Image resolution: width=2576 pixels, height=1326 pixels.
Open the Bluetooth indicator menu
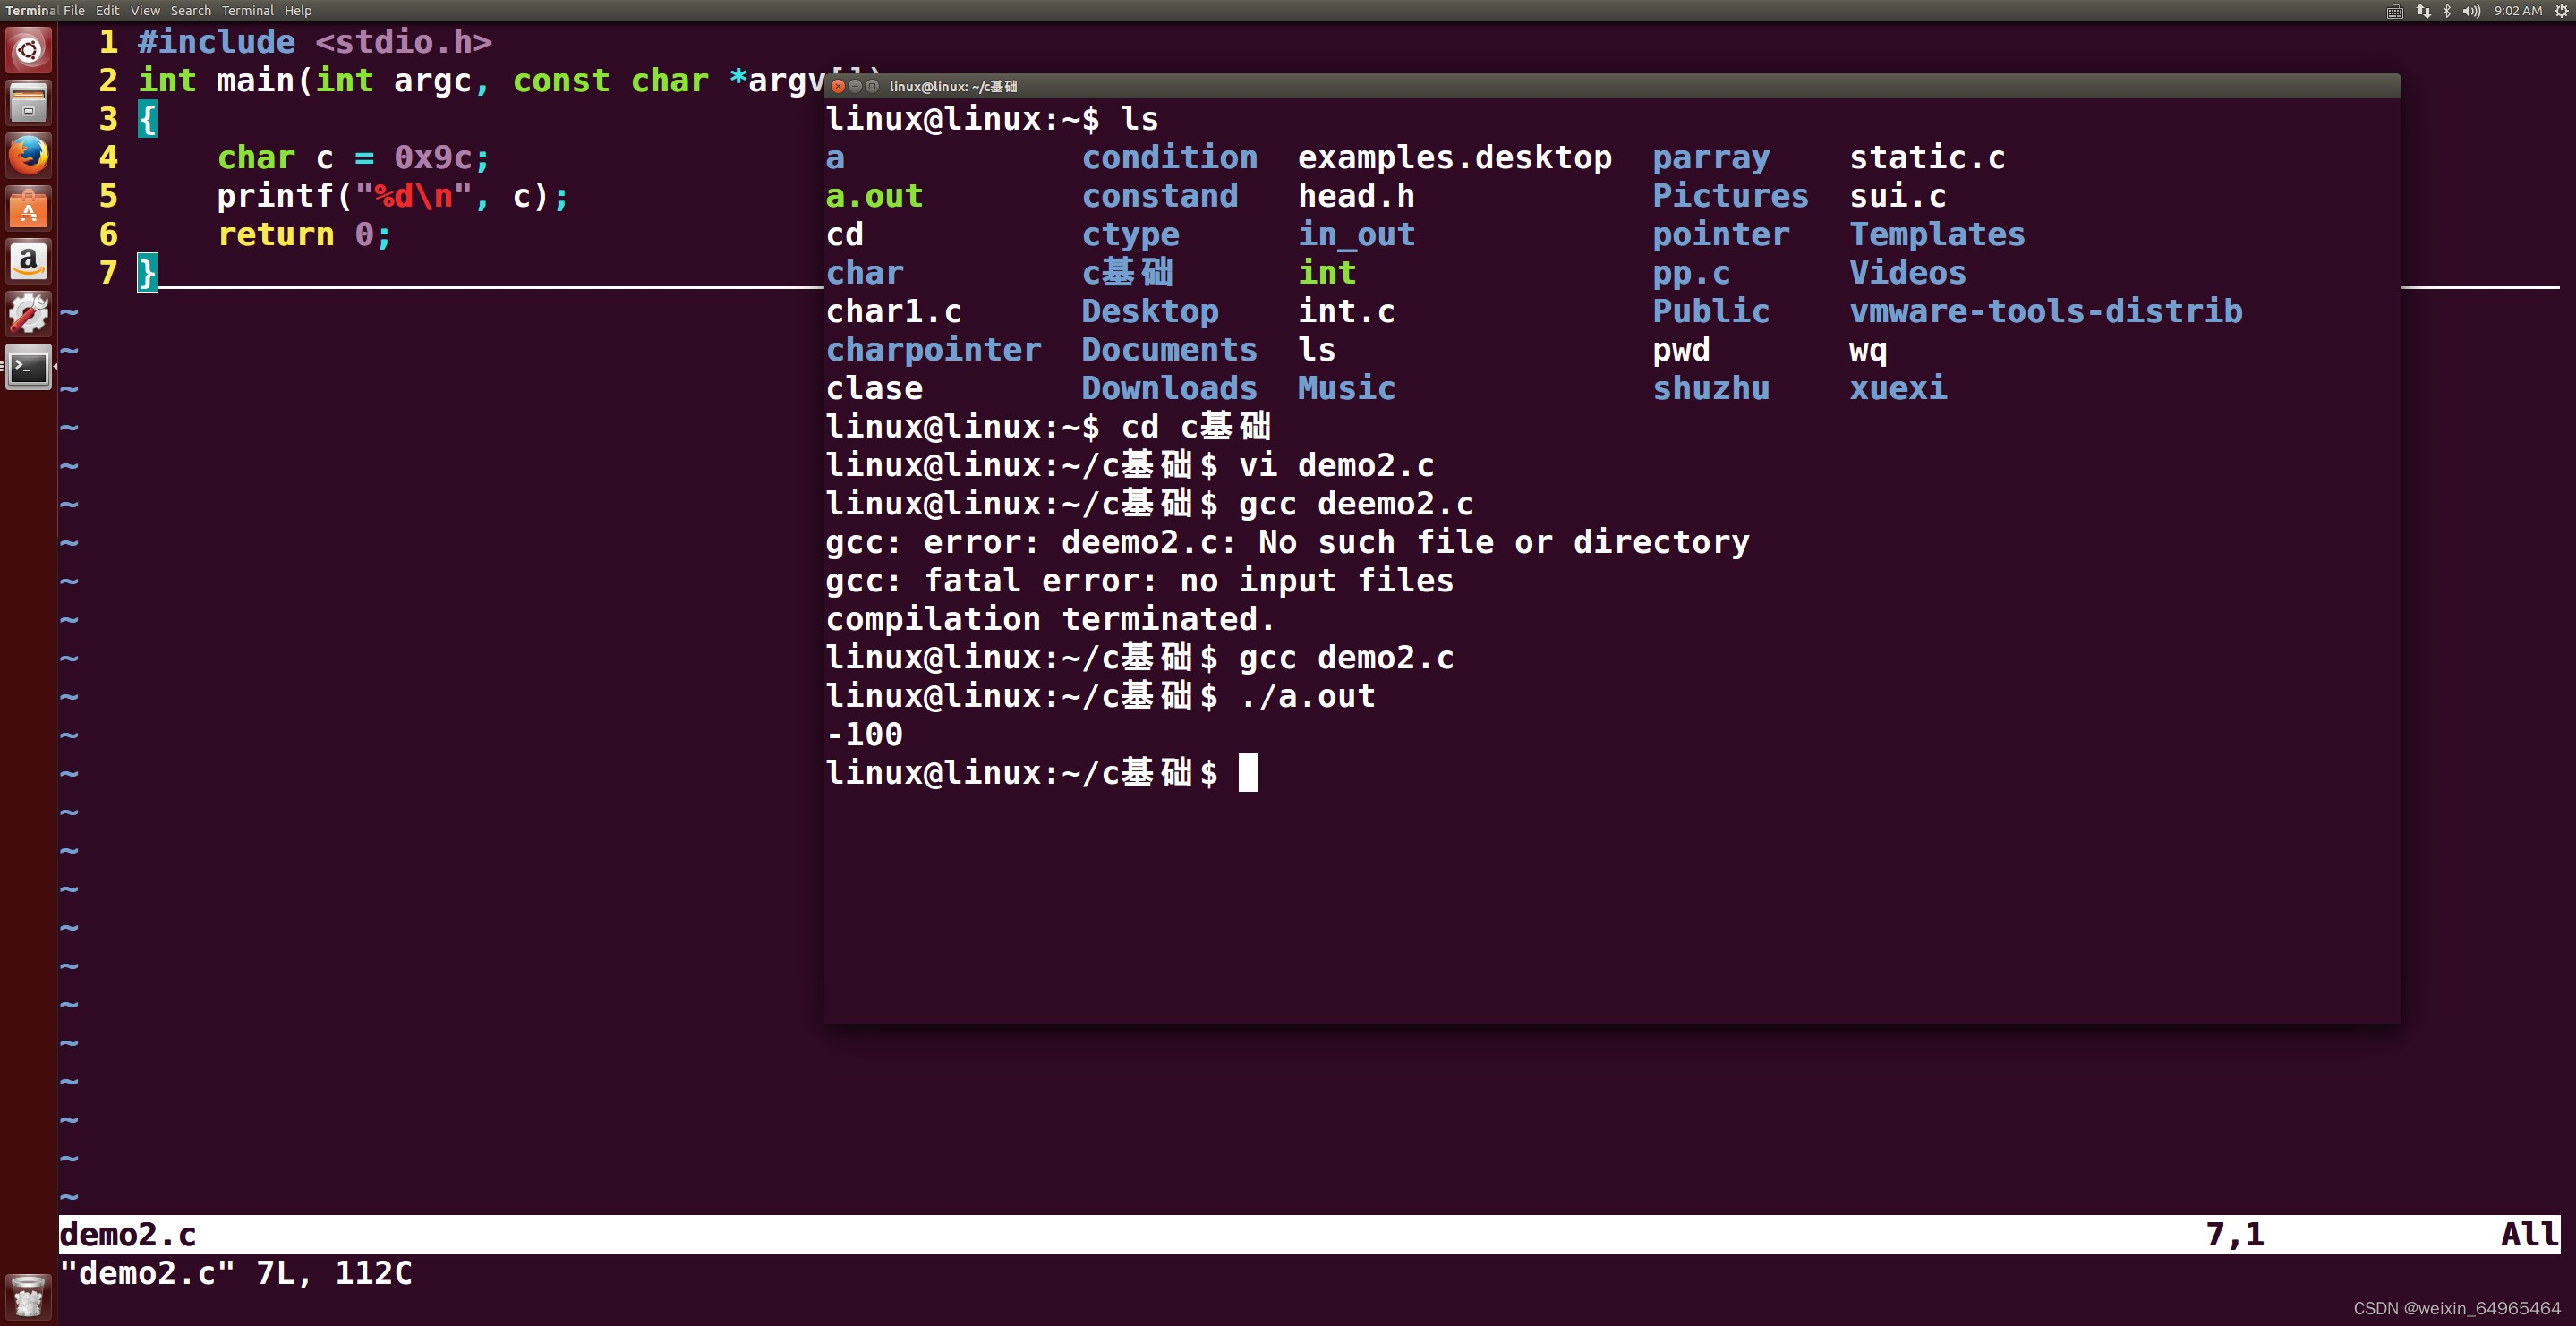(x=2447, y=11)
